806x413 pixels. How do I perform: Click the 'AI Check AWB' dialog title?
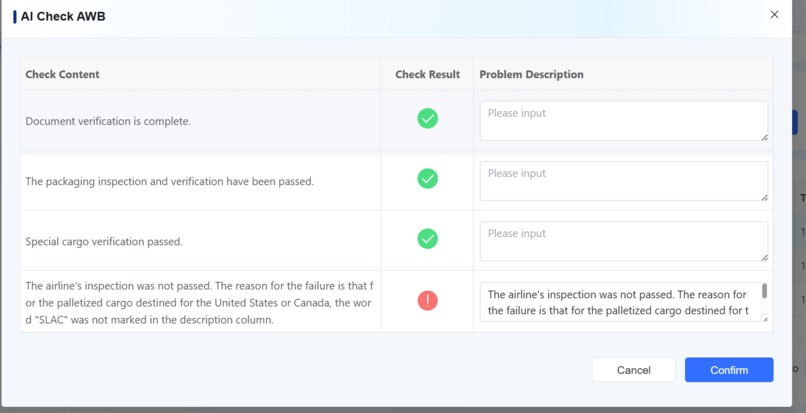[x=63, y=16]
